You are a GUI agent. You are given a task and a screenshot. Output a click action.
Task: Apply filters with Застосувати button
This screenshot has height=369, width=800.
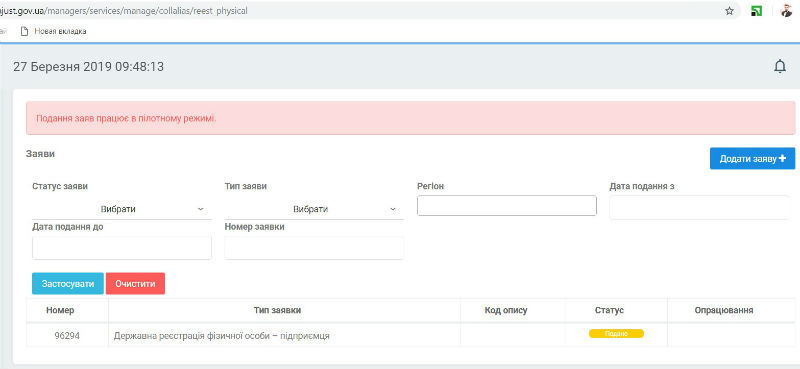(x=68, y=284)
